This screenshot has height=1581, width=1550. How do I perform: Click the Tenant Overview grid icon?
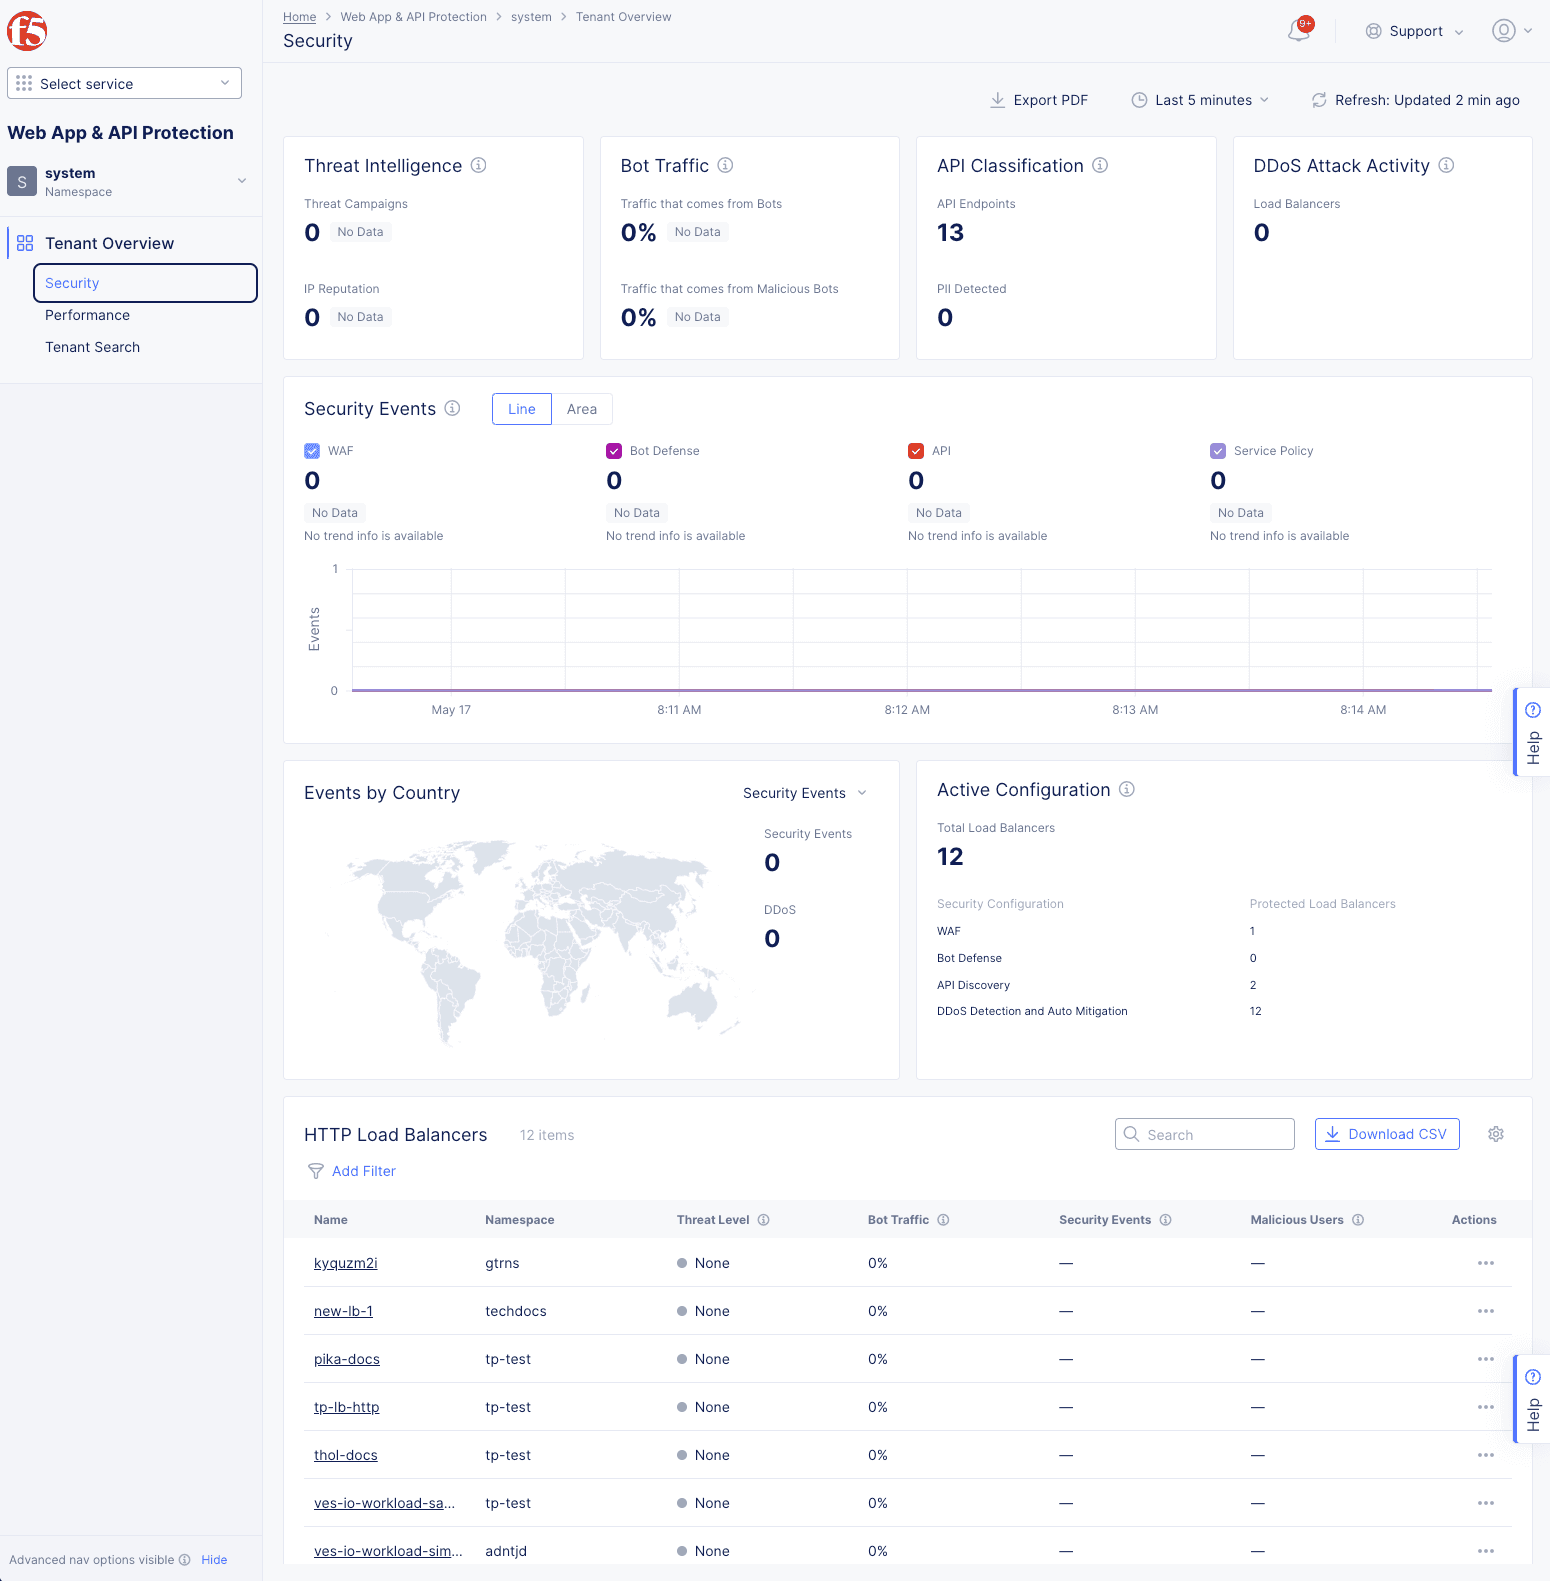coord(25,243)
